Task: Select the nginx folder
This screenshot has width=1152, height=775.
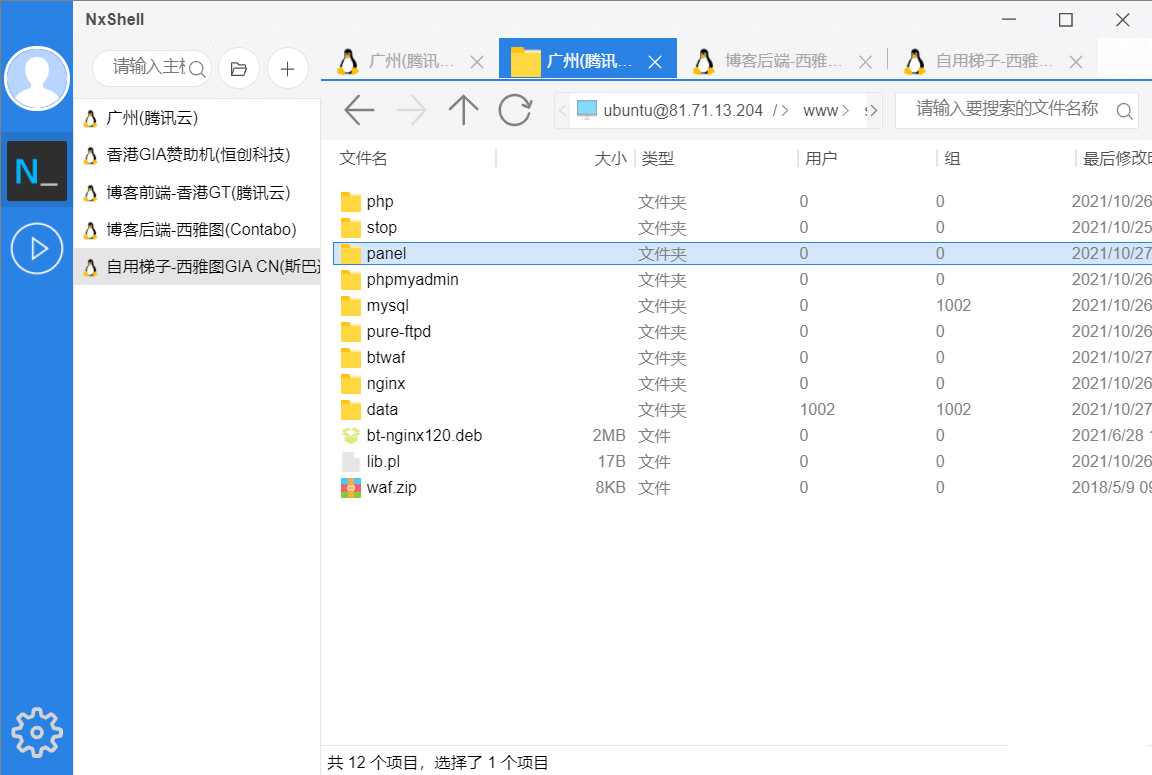Action: point(386,383)
